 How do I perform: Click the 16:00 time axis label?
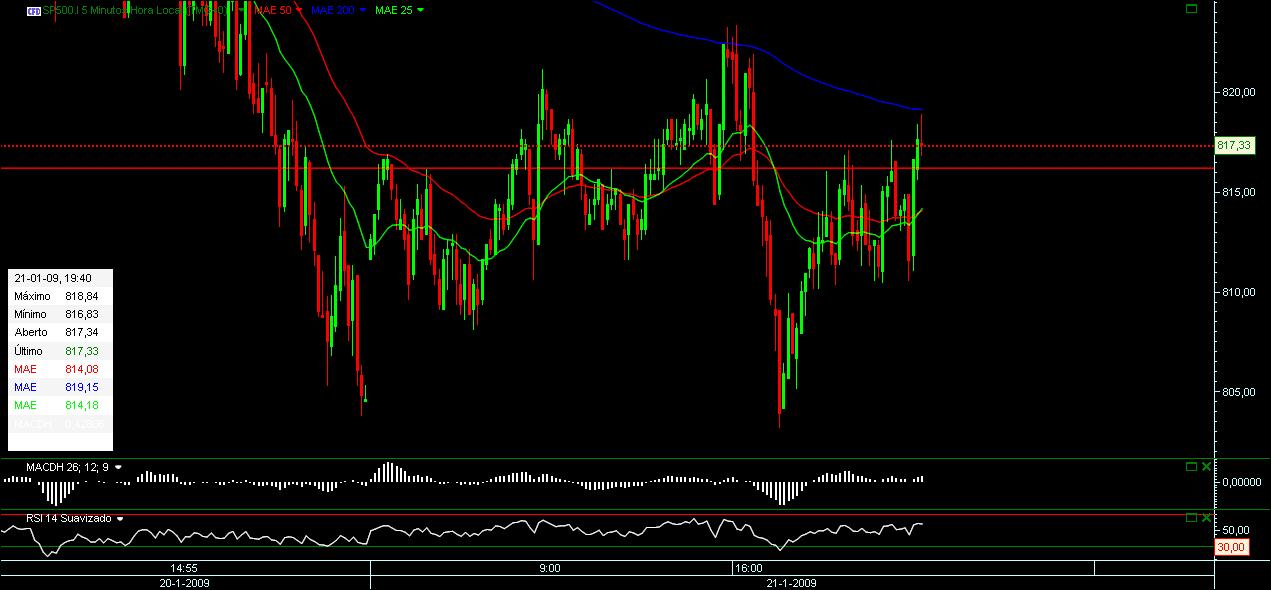pos(749,567)
